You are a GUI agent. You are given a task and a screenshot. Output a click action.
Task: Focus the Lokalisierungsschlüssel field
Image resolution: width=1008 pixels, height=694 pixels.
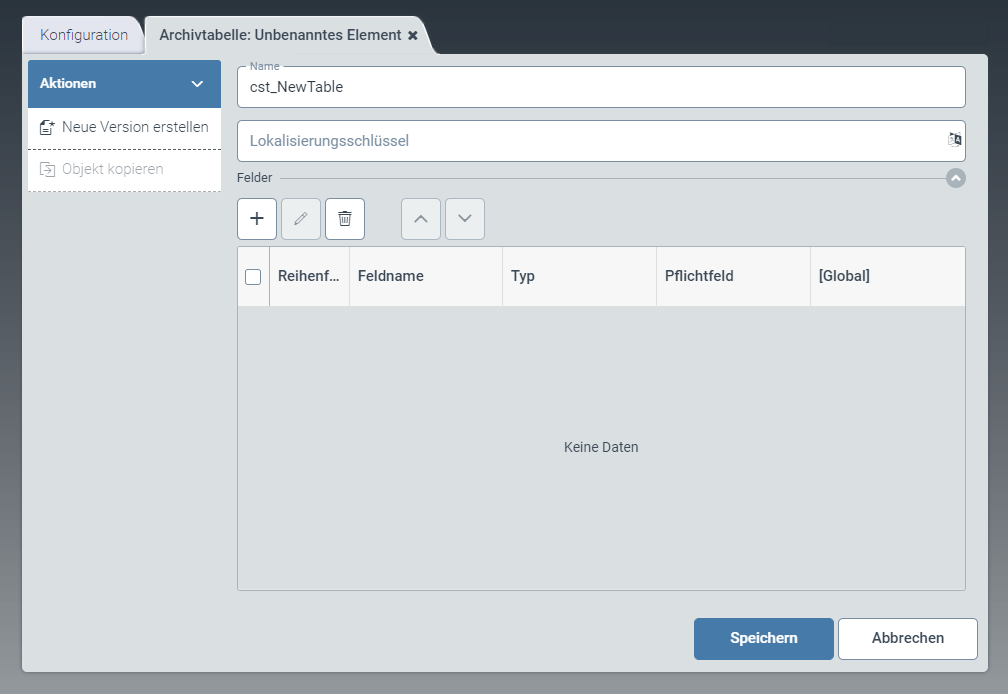coord(590,141)
